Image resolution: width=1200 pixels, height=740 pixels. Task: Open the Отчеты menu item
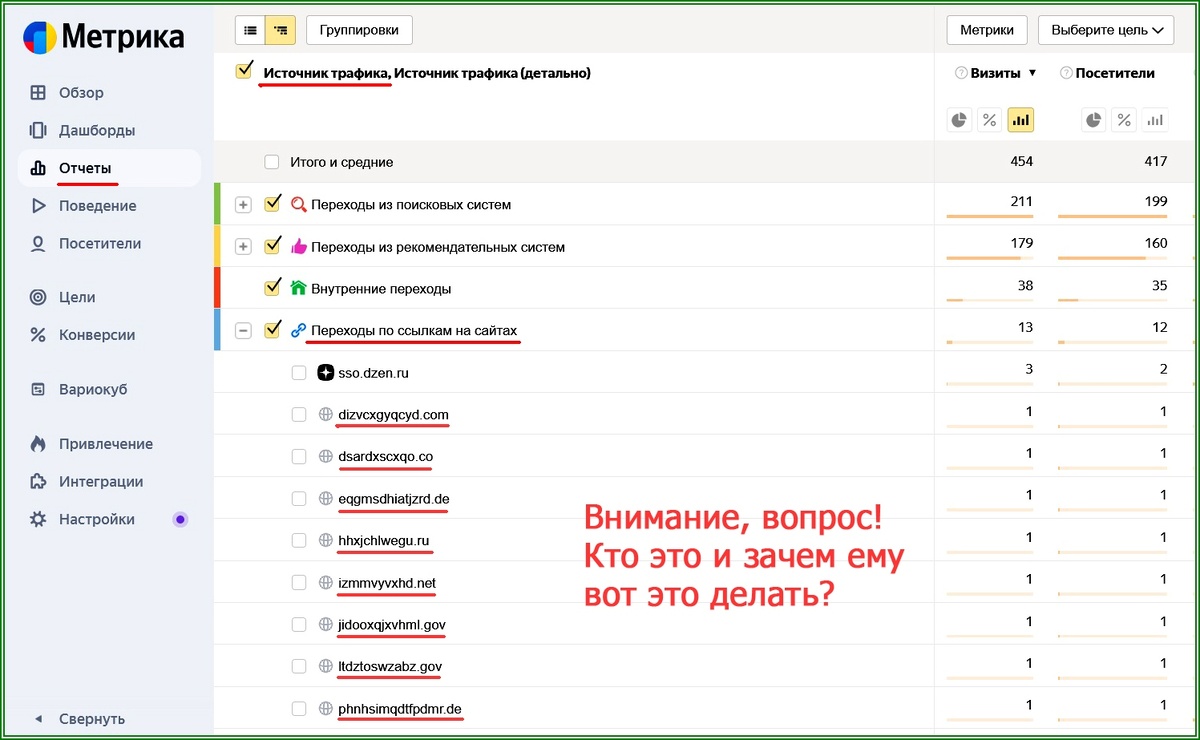tap(88, 168)
